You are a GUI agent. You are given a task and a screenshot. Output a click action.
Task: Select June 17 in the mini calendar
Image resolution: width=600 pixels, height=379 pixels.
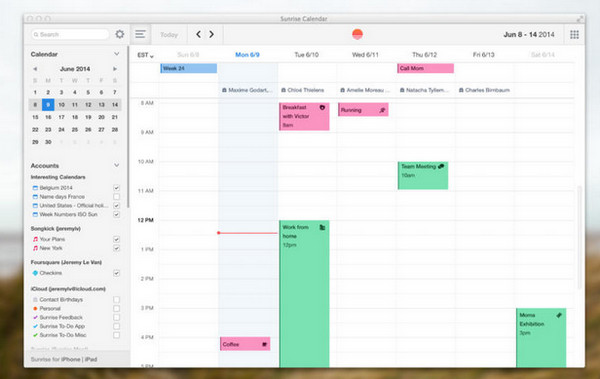[x=61, y=117]
